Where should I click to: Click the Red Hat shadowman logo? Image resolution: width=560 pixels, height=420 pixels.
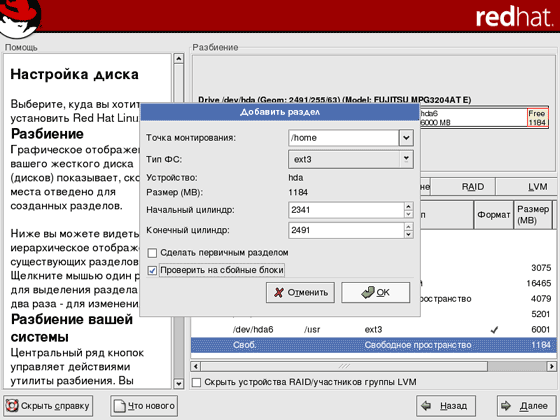pyautogui.click(x=20, y=18)
